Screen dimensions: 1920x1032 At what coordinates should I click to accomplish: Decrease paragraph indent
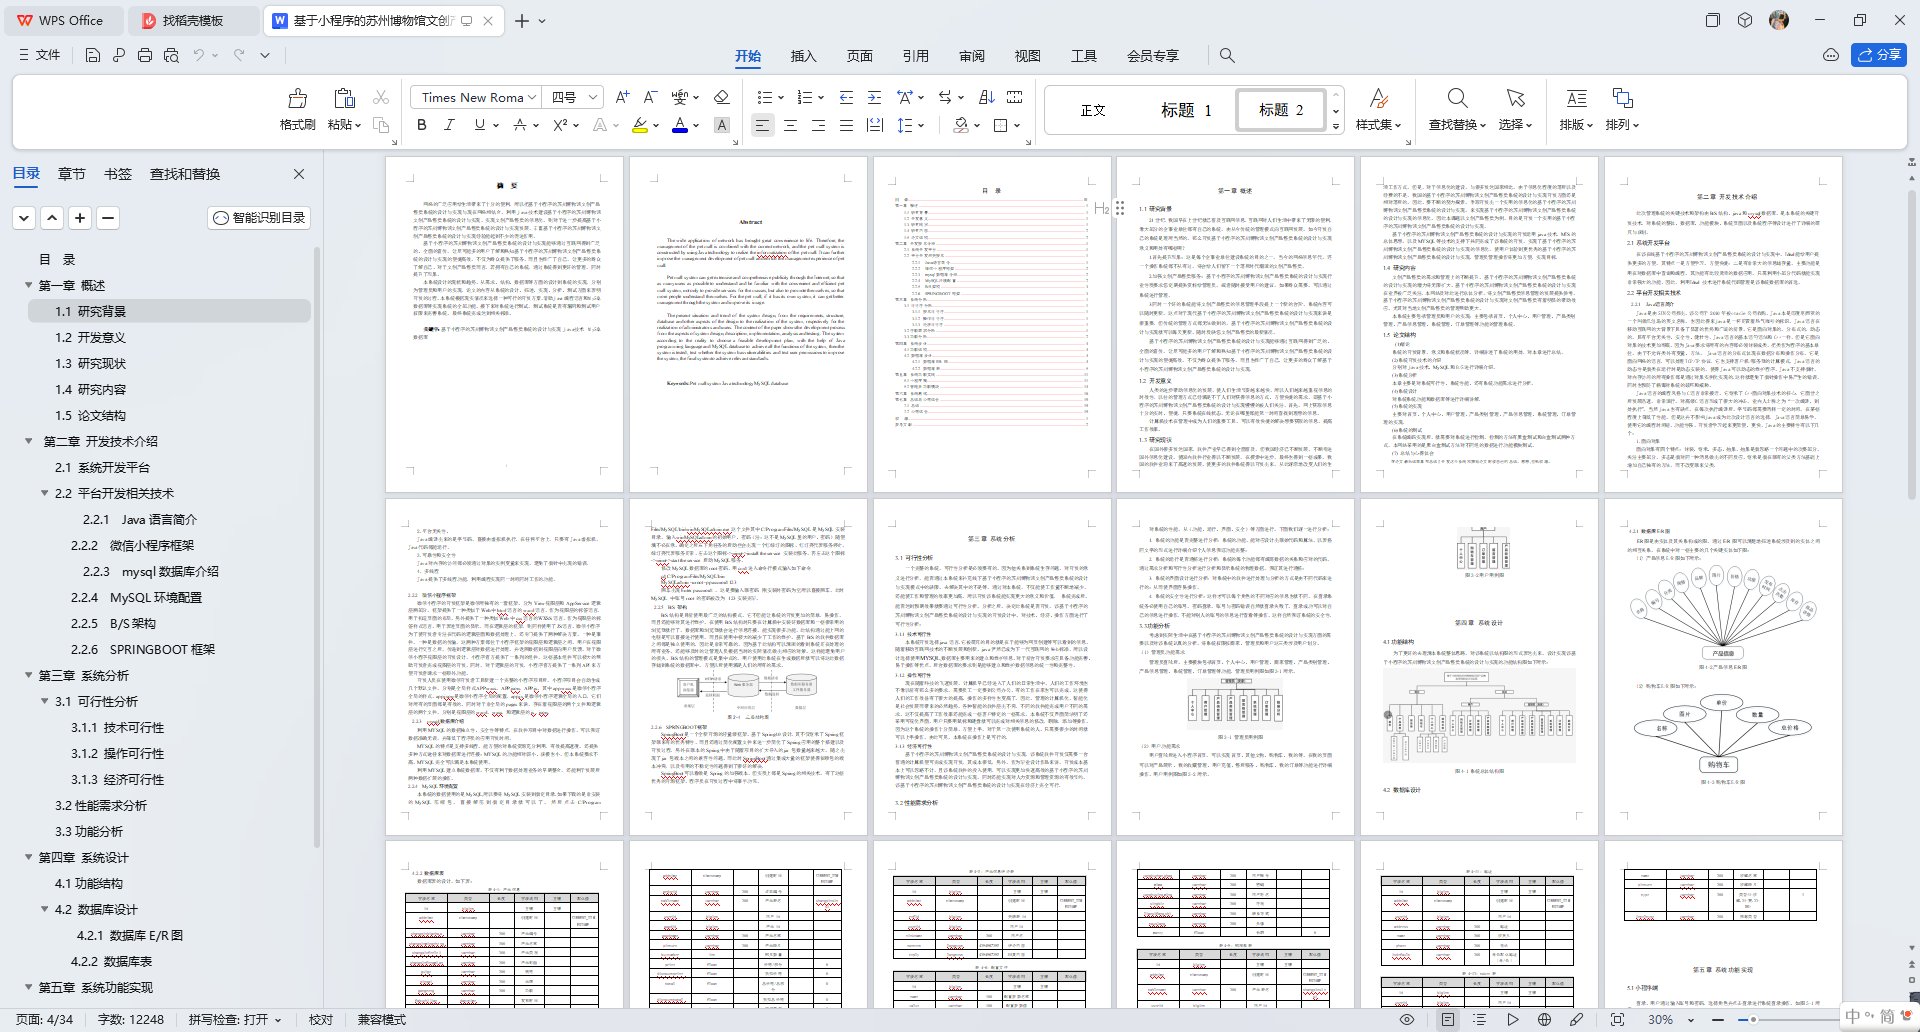pos(846,97)
